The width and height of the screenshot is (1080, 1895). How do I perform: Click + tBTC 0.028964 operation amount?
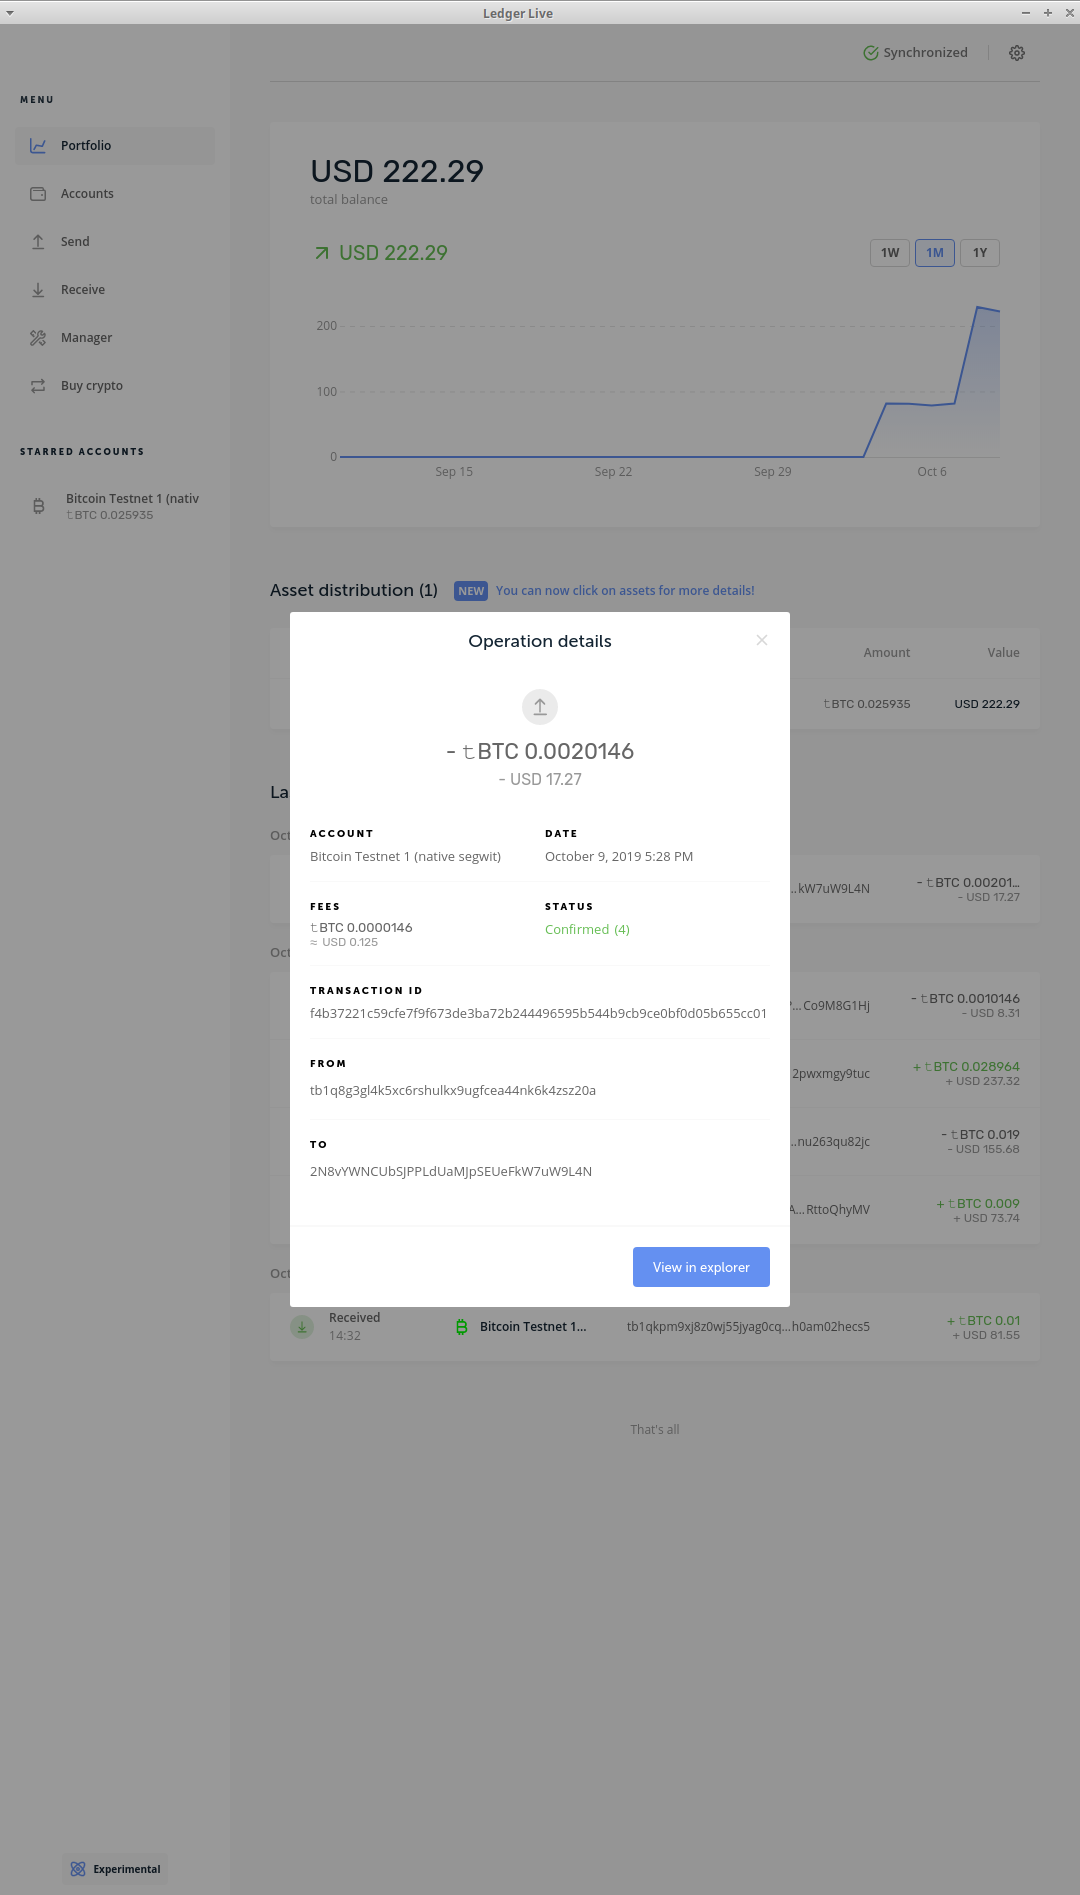(x=966, y=1067)
